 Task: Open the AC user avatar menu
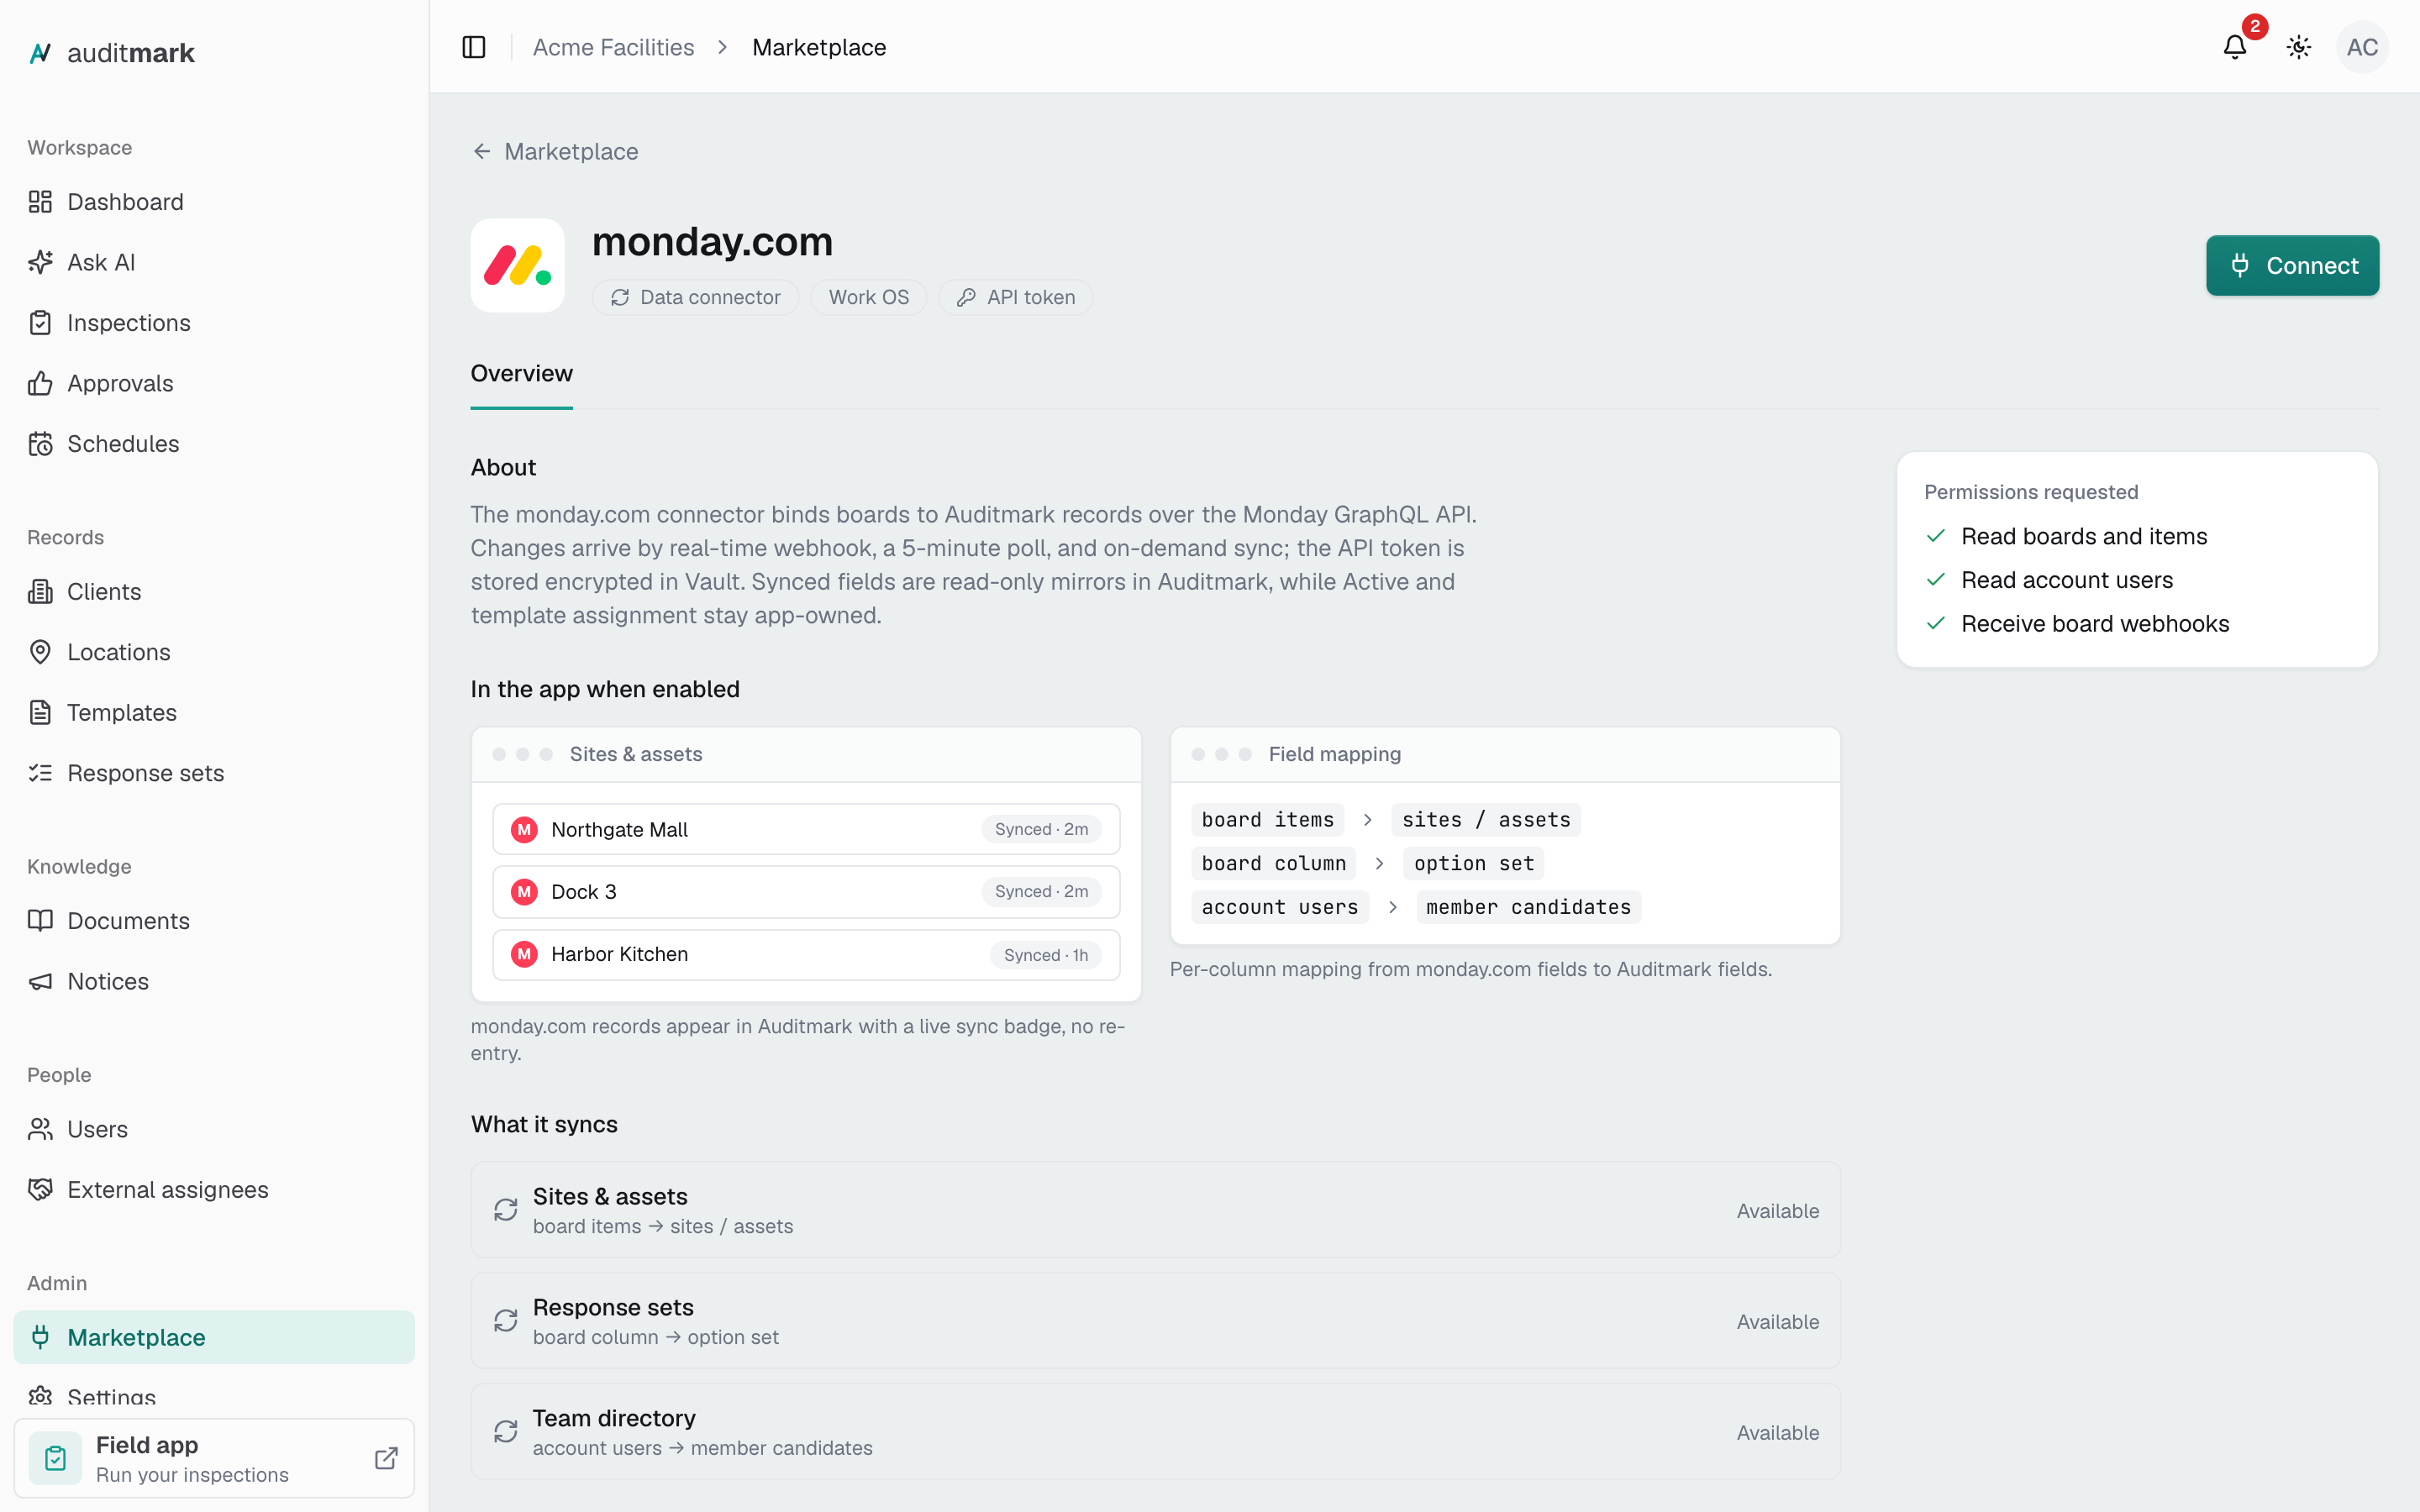click(2362, 47)
